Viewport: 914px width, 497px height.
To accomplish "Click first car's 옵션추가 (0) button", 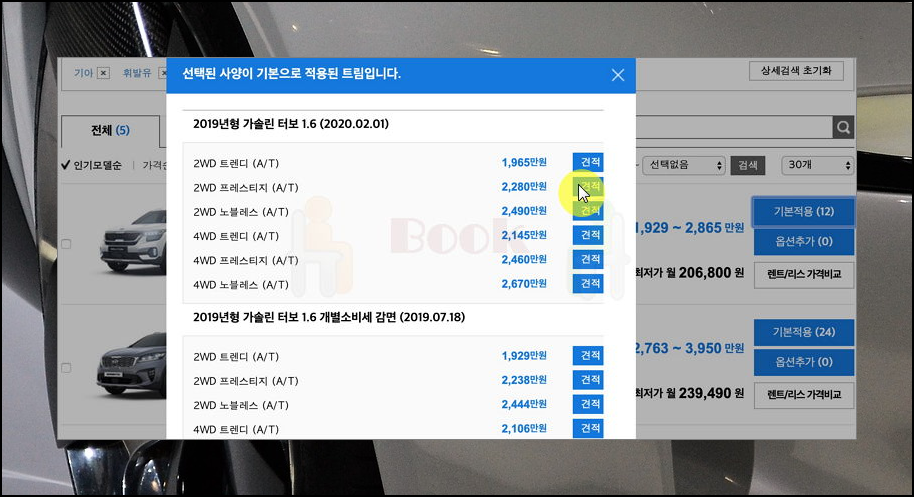I will coord(804,241).
